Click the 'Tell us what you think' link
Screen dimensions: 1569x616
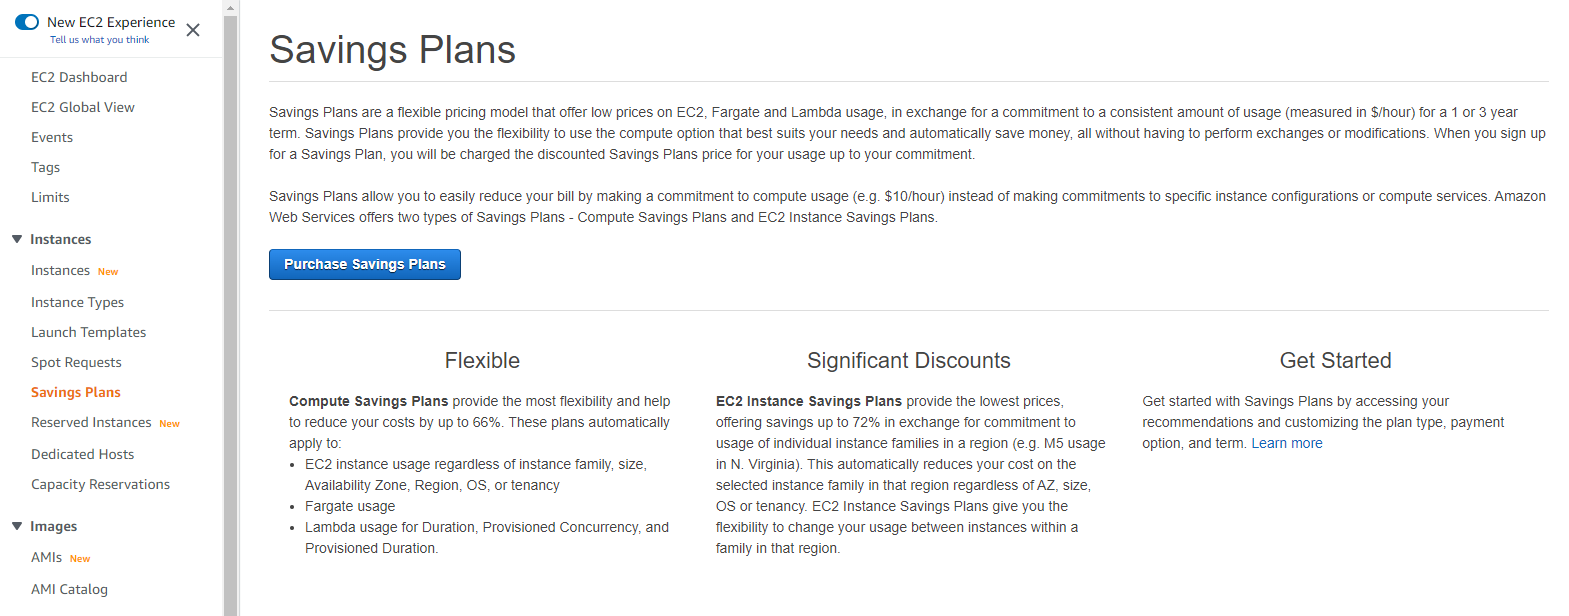[99, 40]
